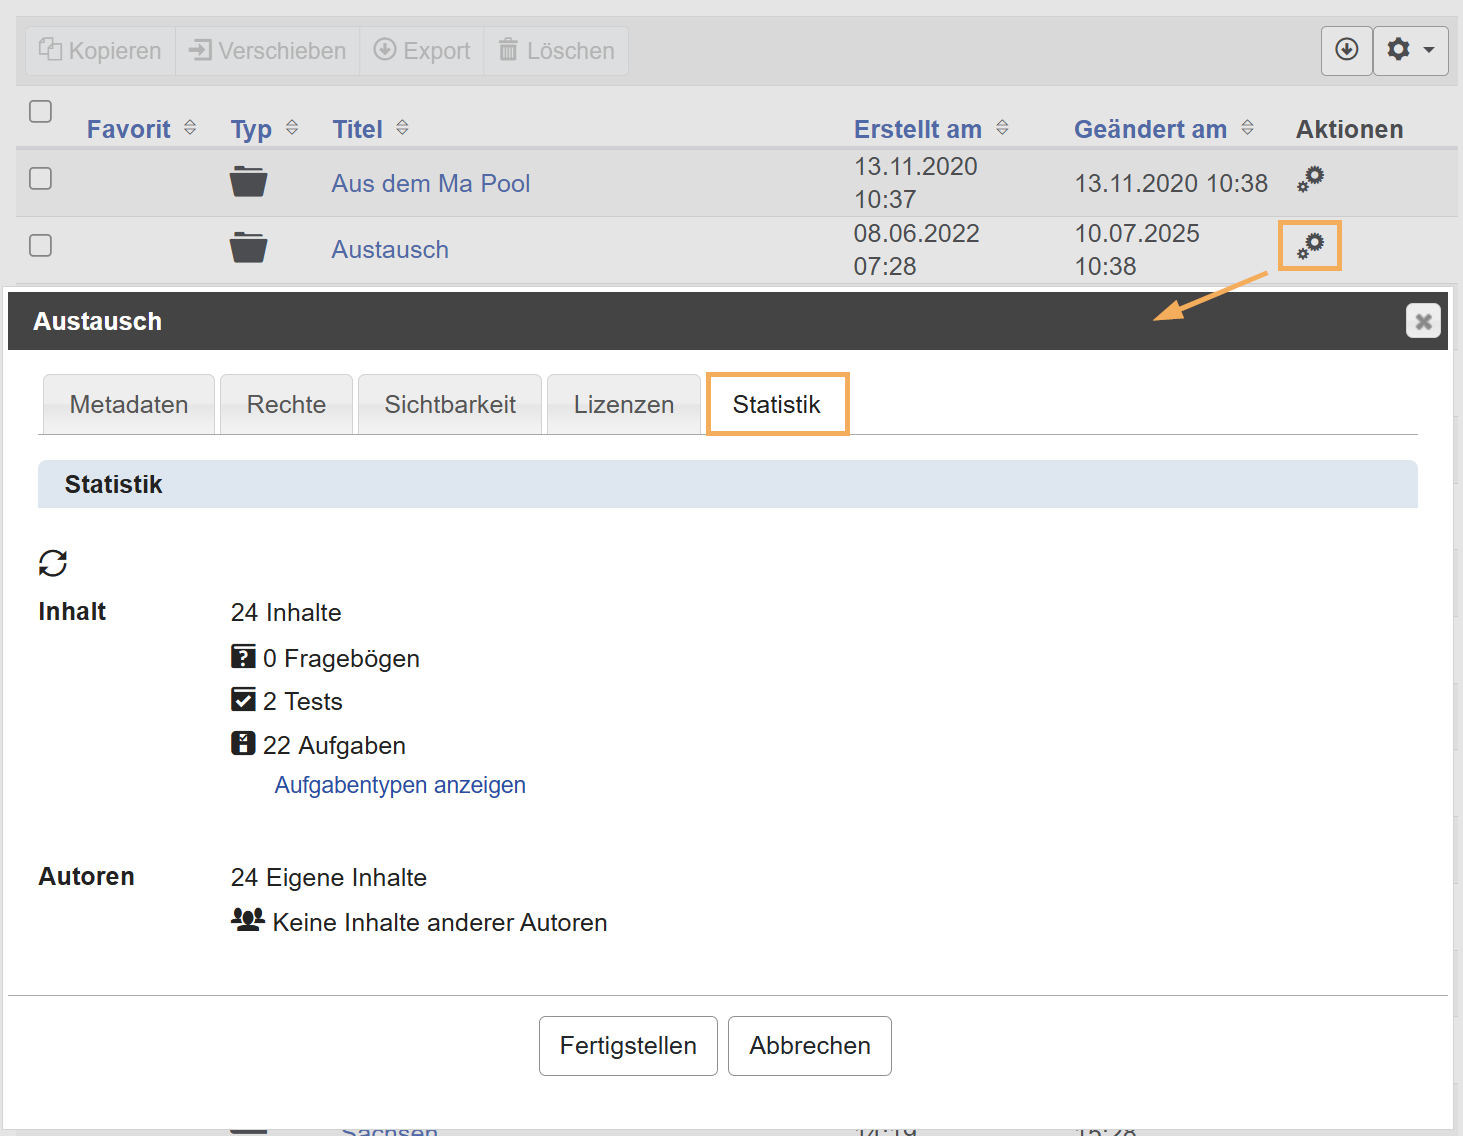Viewport: 1463px width, 1136px height.
Task: Open actions gear for Austausch row
Action: [x=1310, y=246]
